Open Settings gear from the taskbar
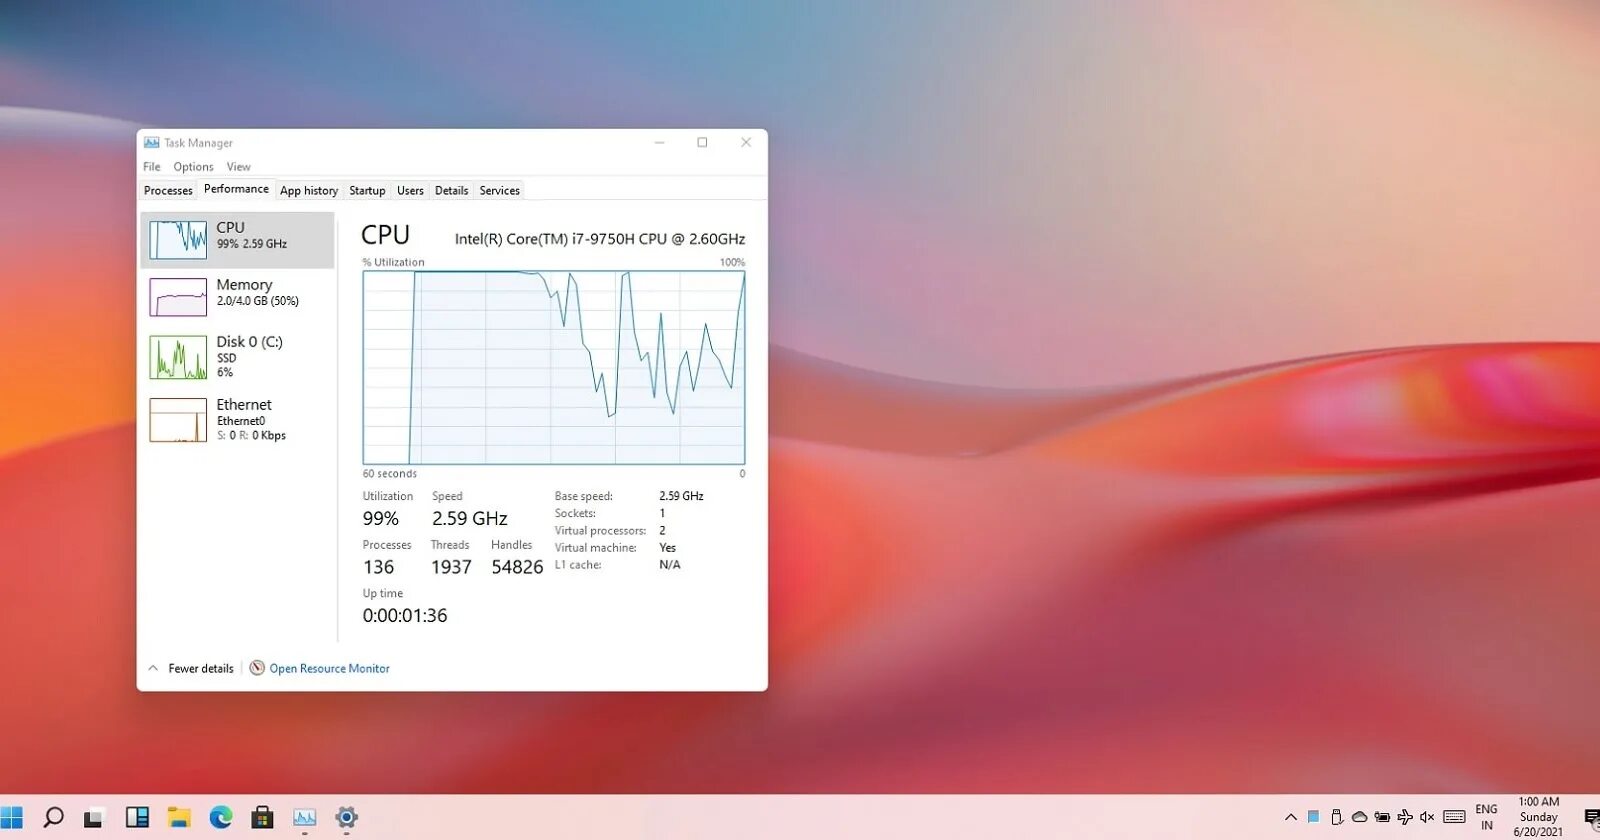1600x840 pixels. pos(347,817)
